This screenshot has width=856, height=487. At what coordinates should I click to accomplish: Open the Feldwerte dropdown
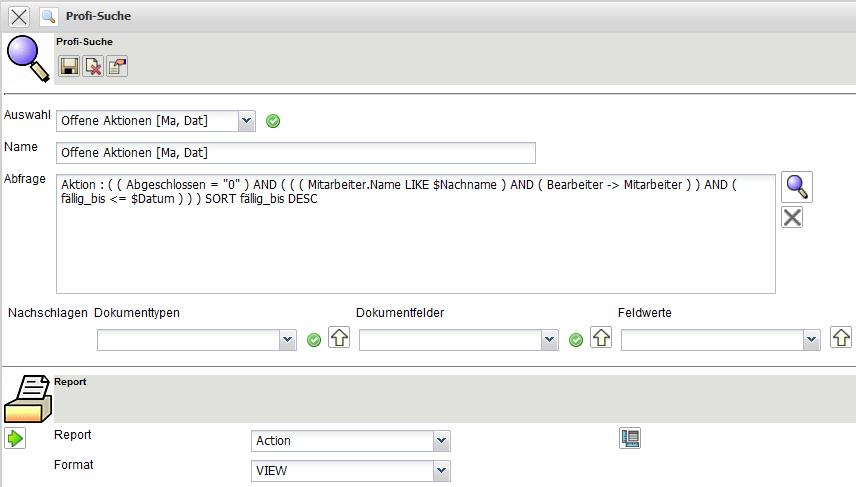[811, 340]
